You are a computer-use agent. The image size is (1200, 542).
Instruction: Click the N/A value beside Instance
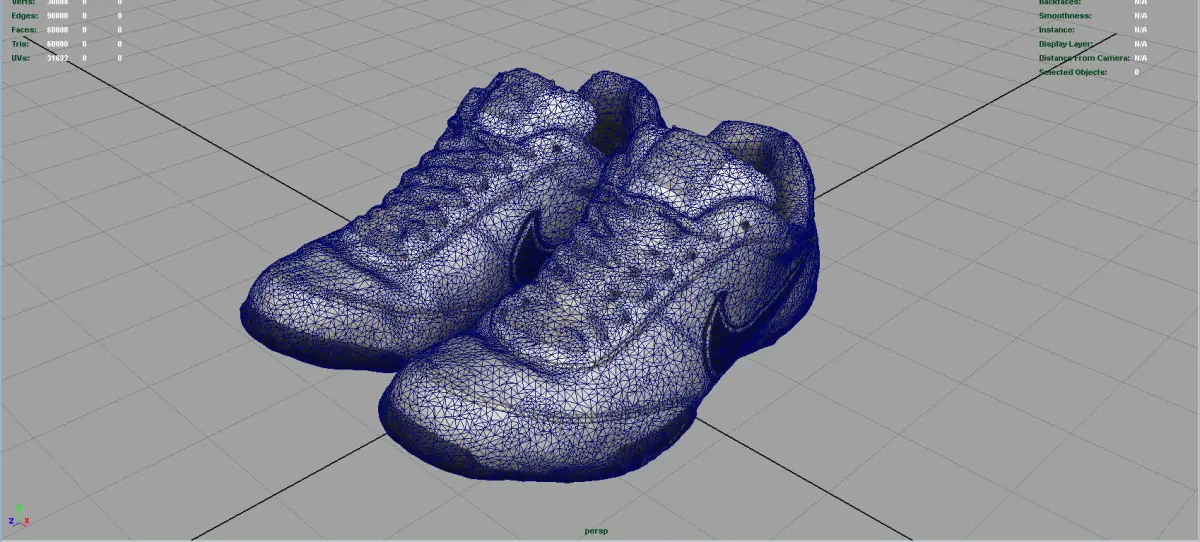click(1141, 30)
